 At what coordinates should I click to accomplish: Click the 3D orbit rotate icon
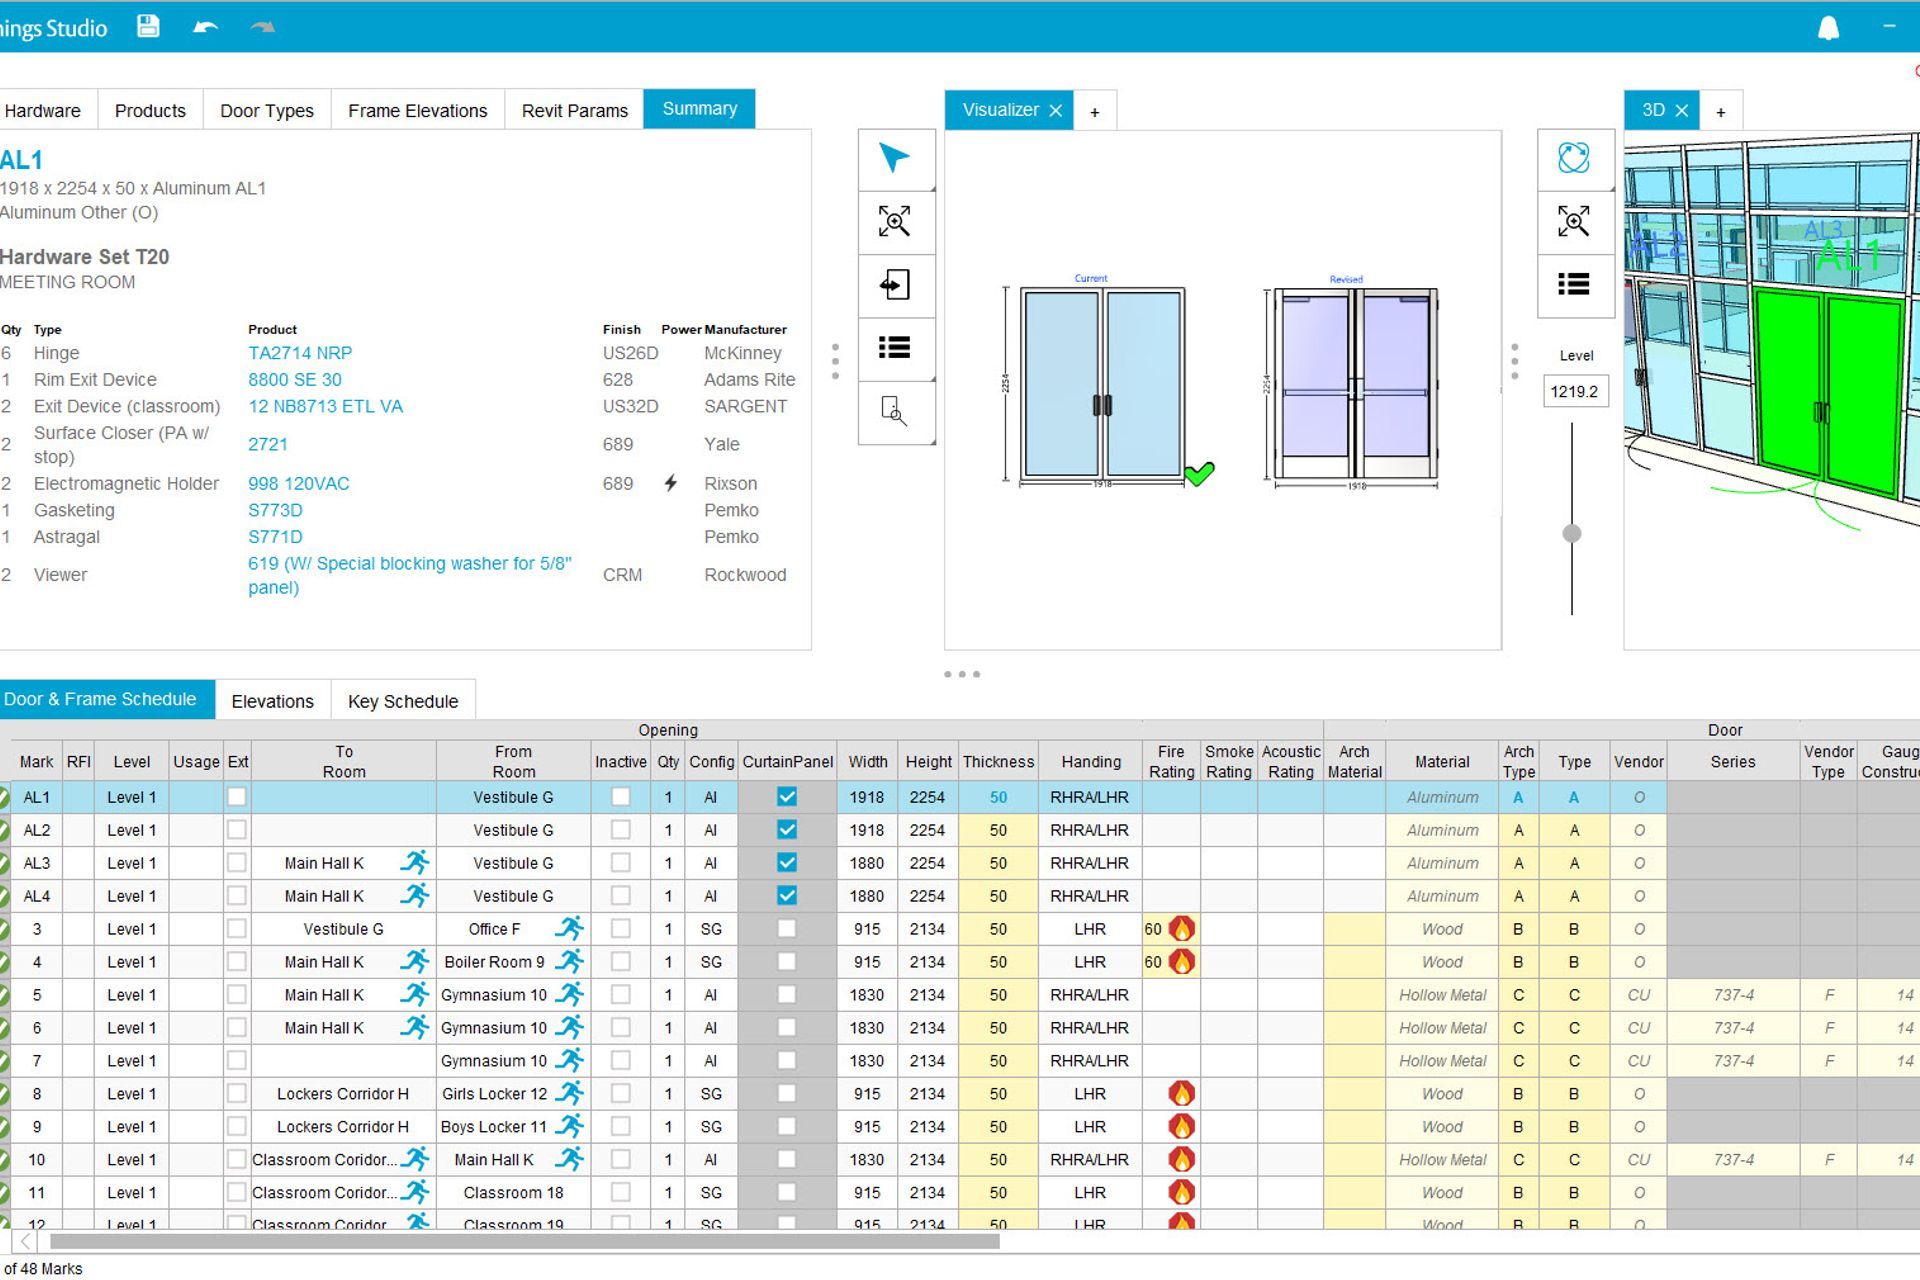[1573, 158]
